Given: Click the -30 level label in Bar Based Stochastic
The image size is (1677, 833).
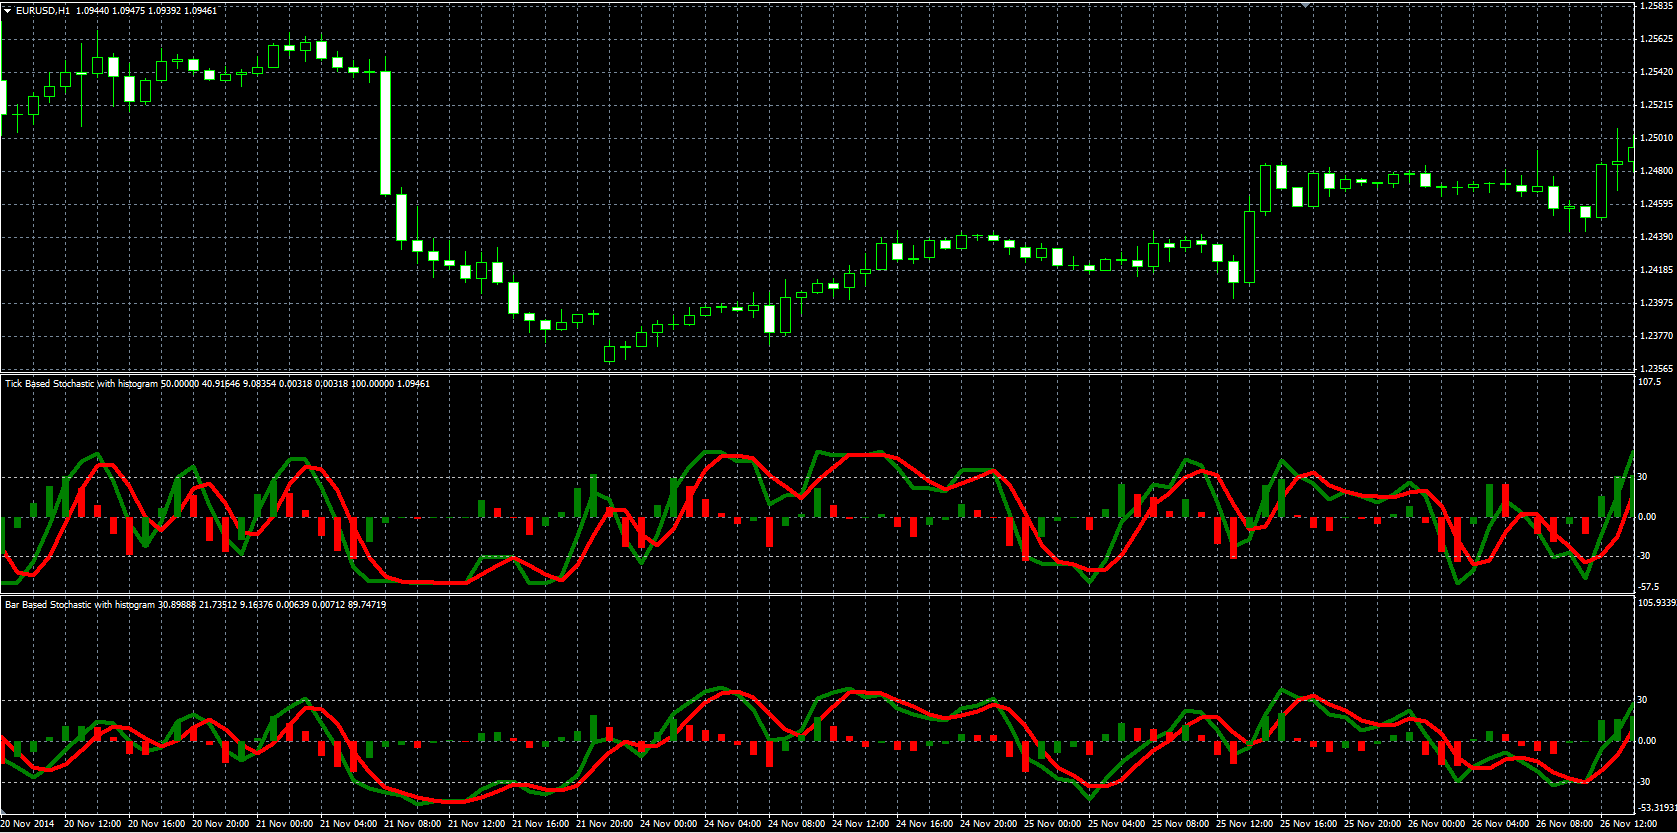Looking at the screenshot, I should tap(1644, 782).
